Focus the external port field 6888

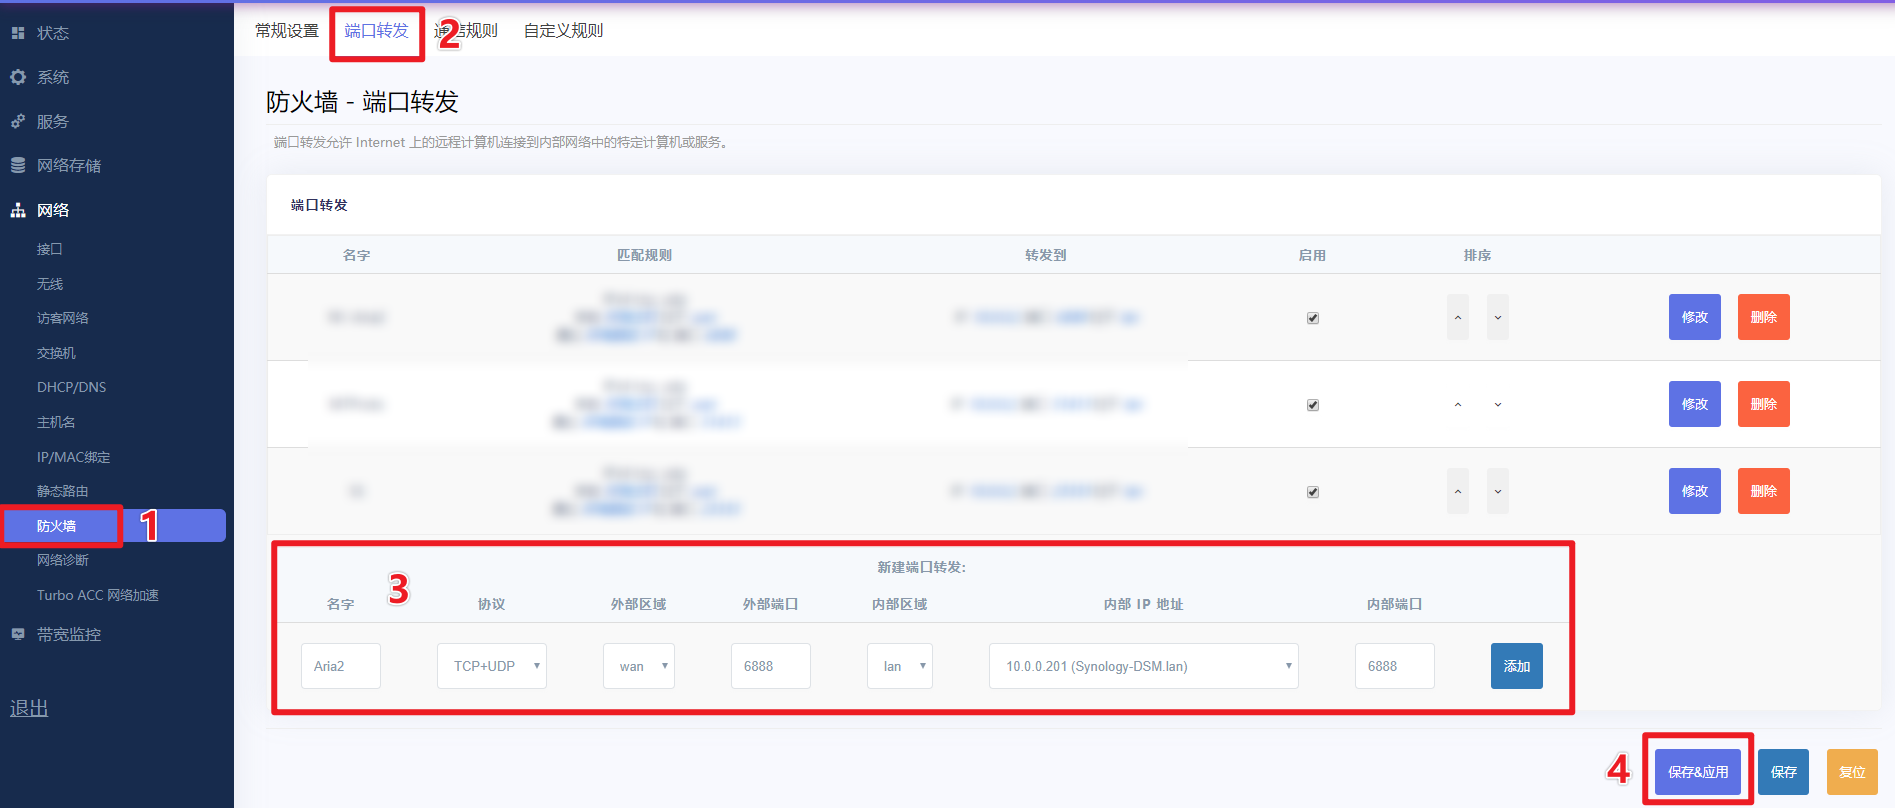771,666
